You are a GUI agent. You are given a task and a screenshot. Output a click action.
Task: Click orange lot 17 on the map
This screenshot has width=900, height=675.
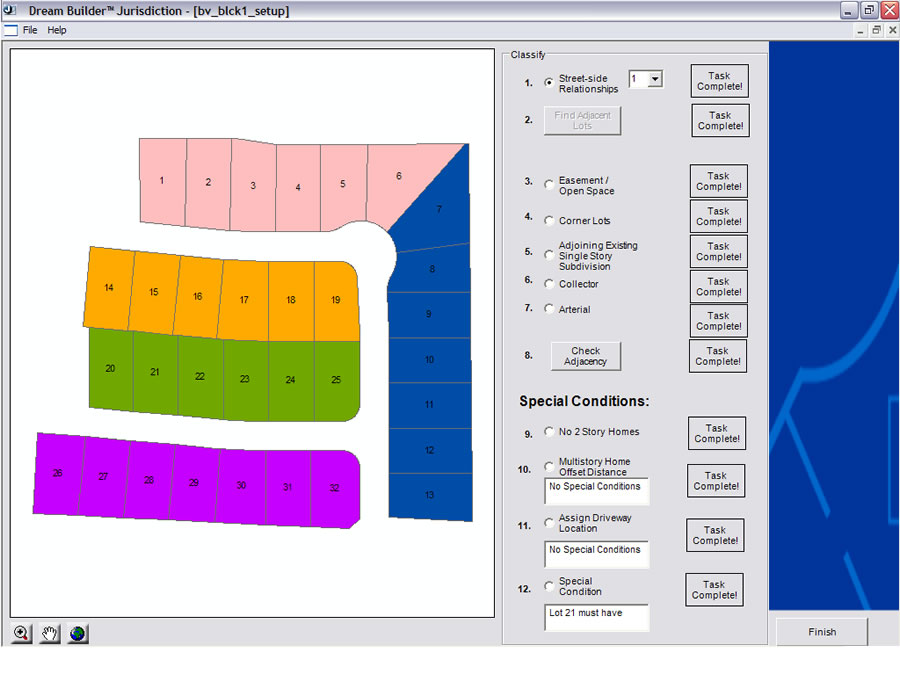point(245,300)
